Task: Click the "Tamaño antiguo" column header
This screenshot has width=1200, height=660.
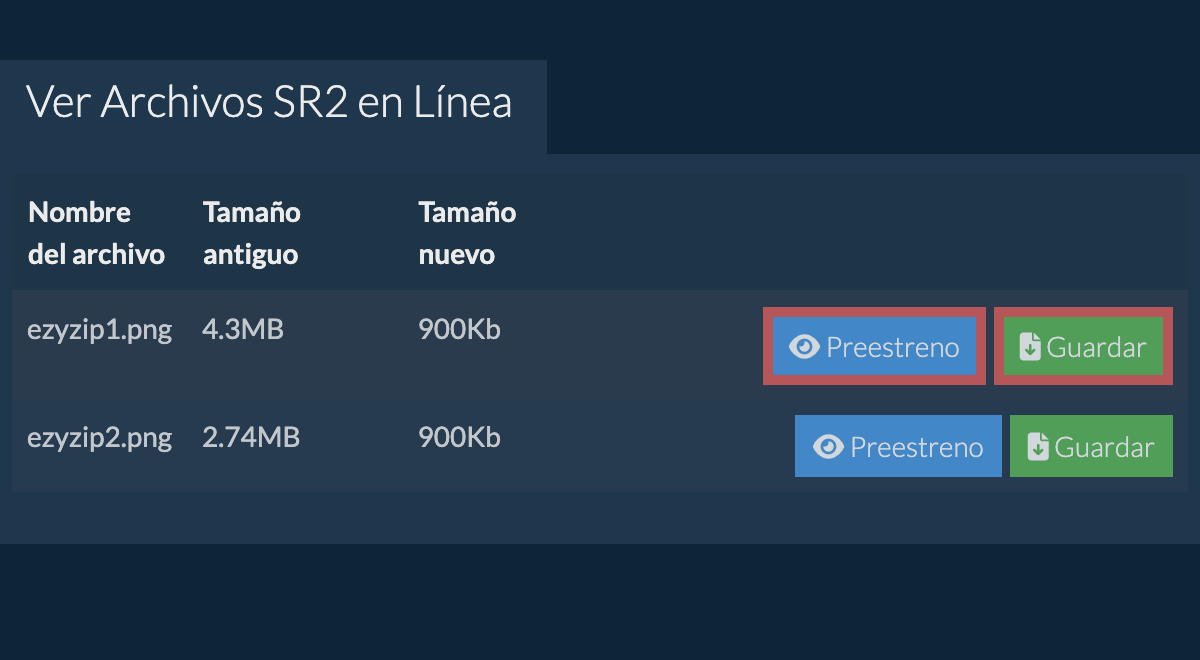Action: click(x=251, y=233)
